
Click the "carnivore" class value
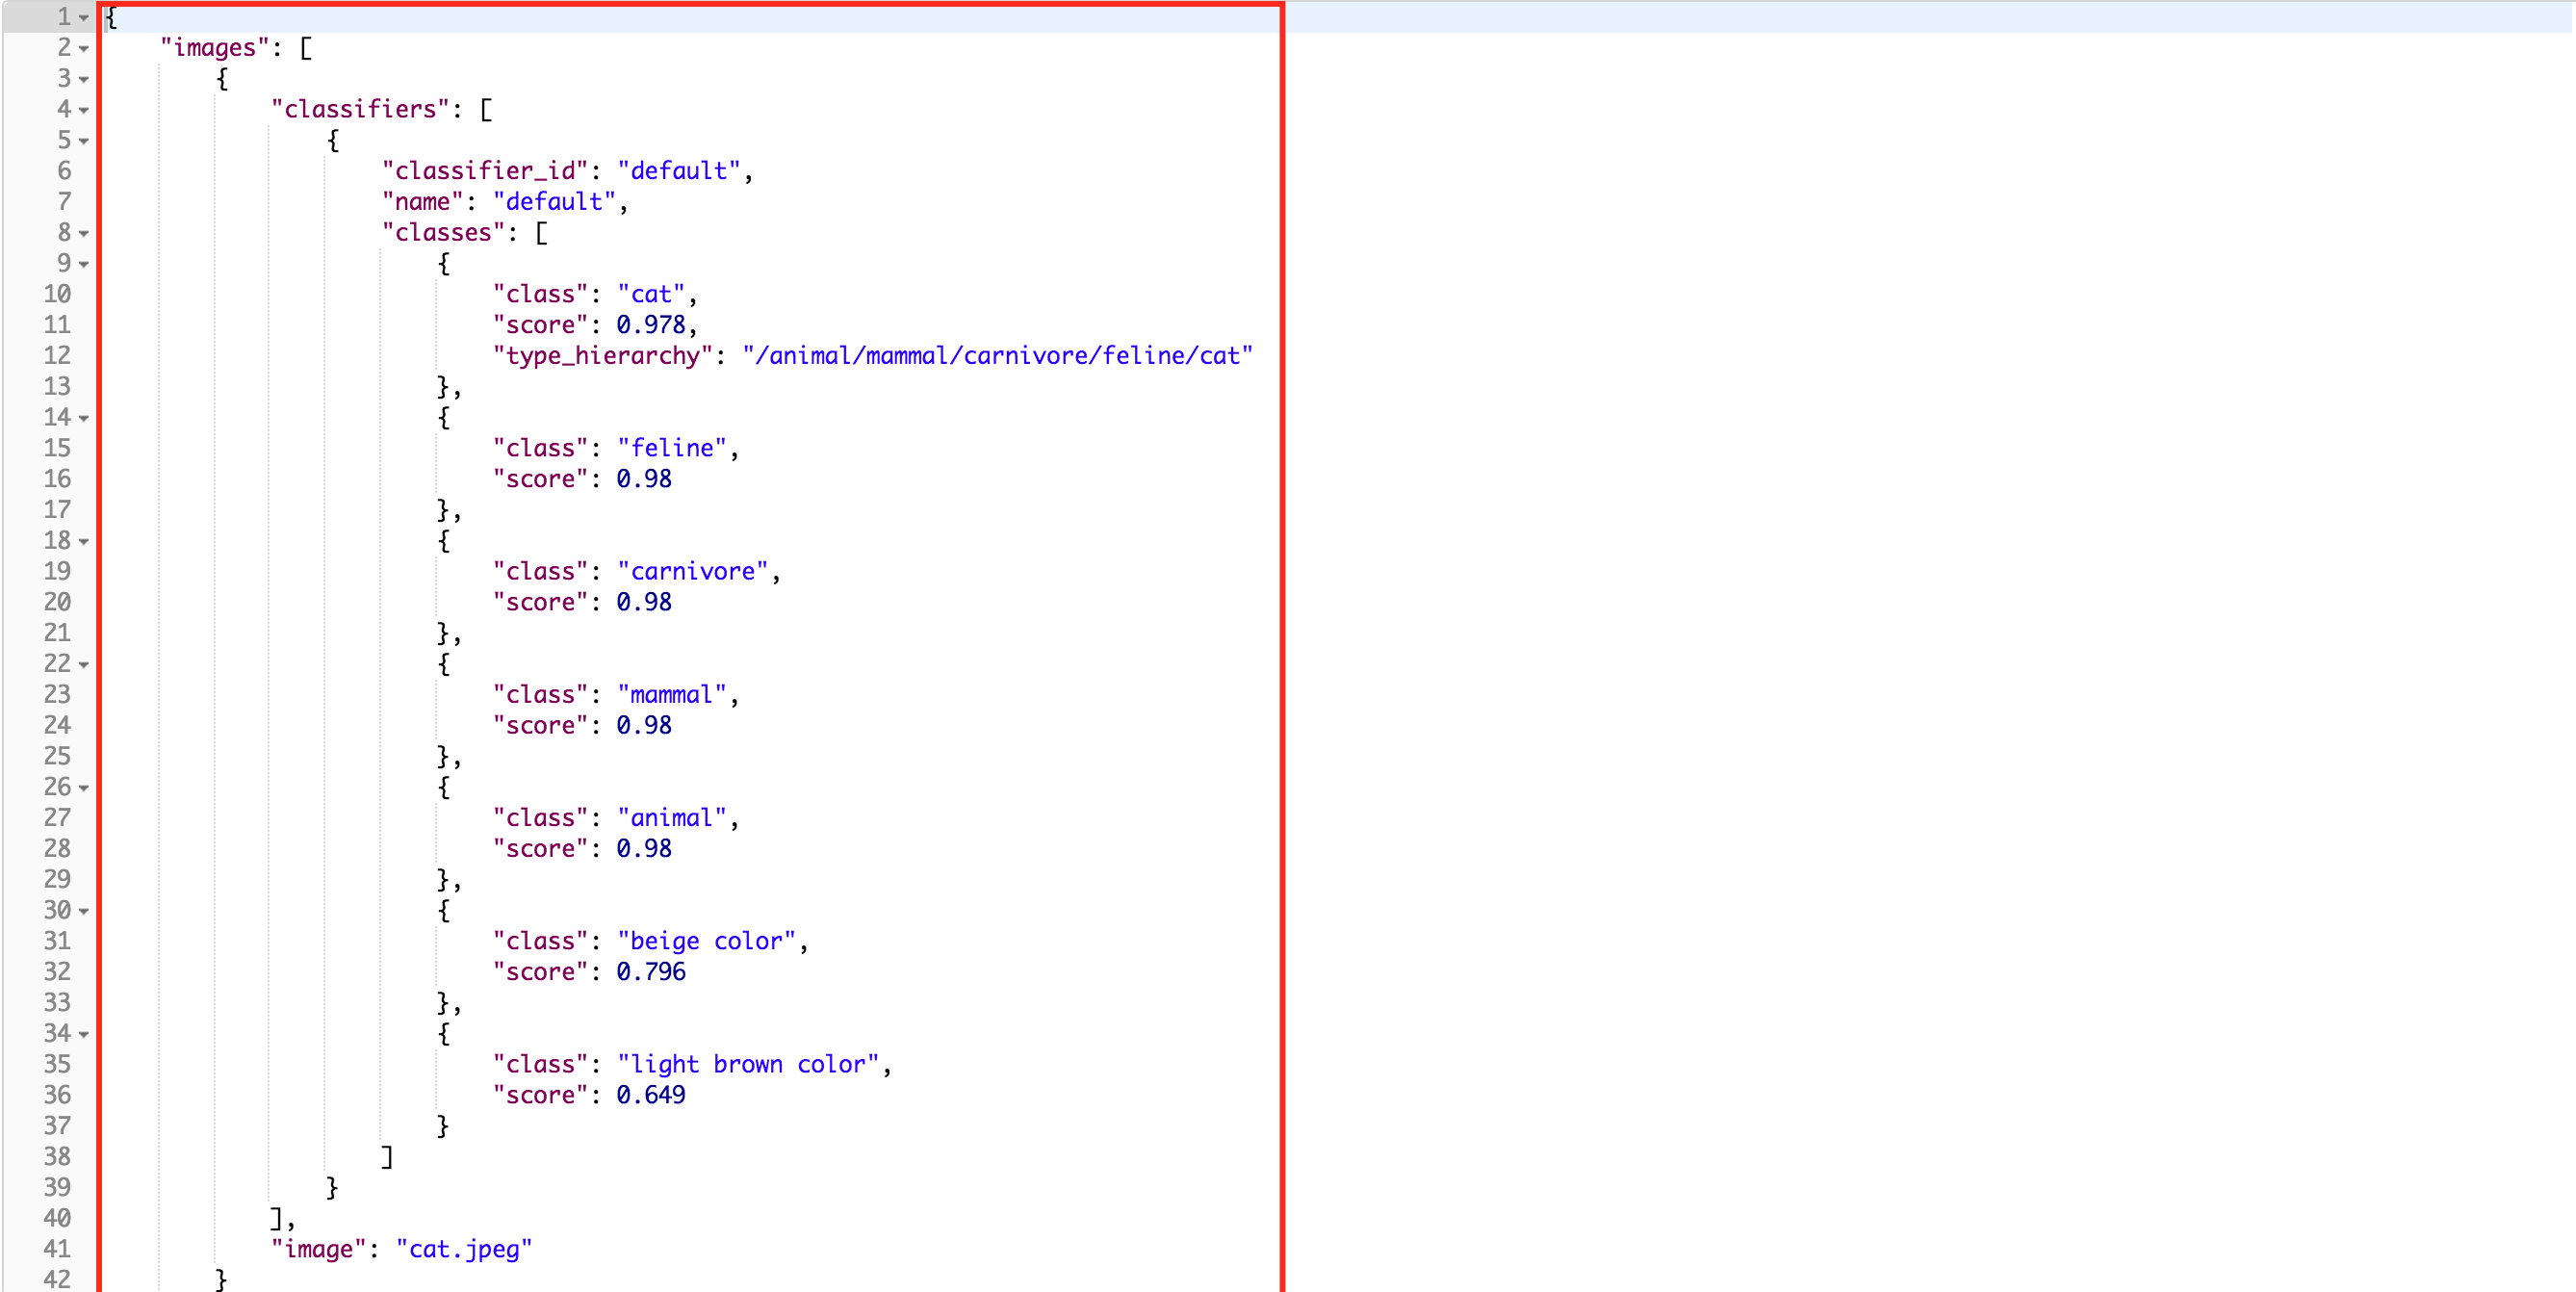693,571
